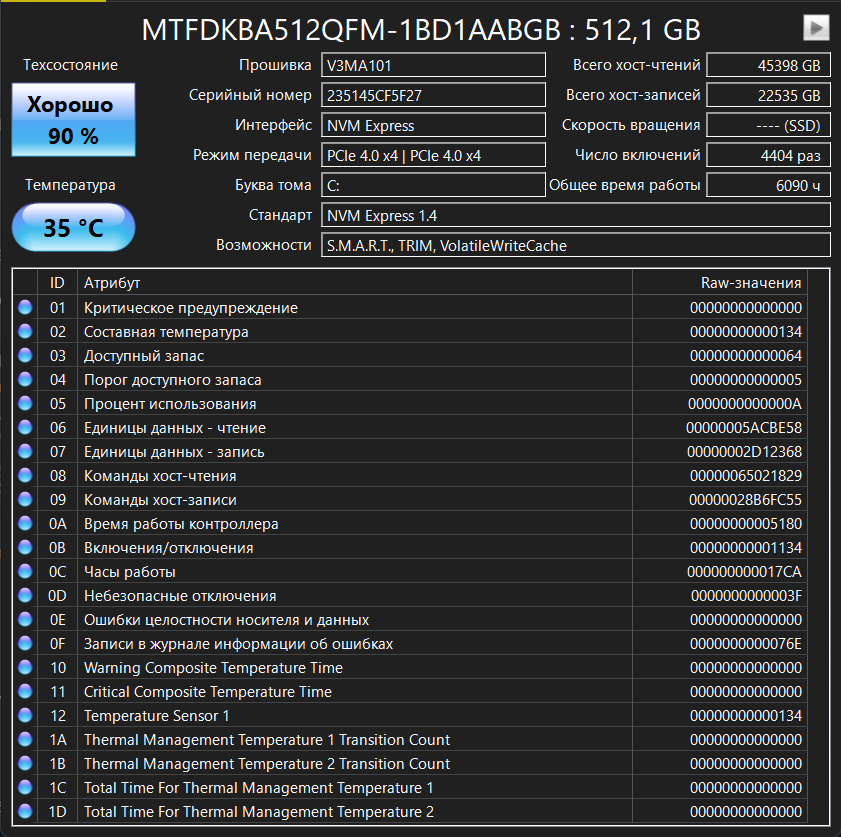Click the status orb next to Доступный запас

(x=25, y=356)
